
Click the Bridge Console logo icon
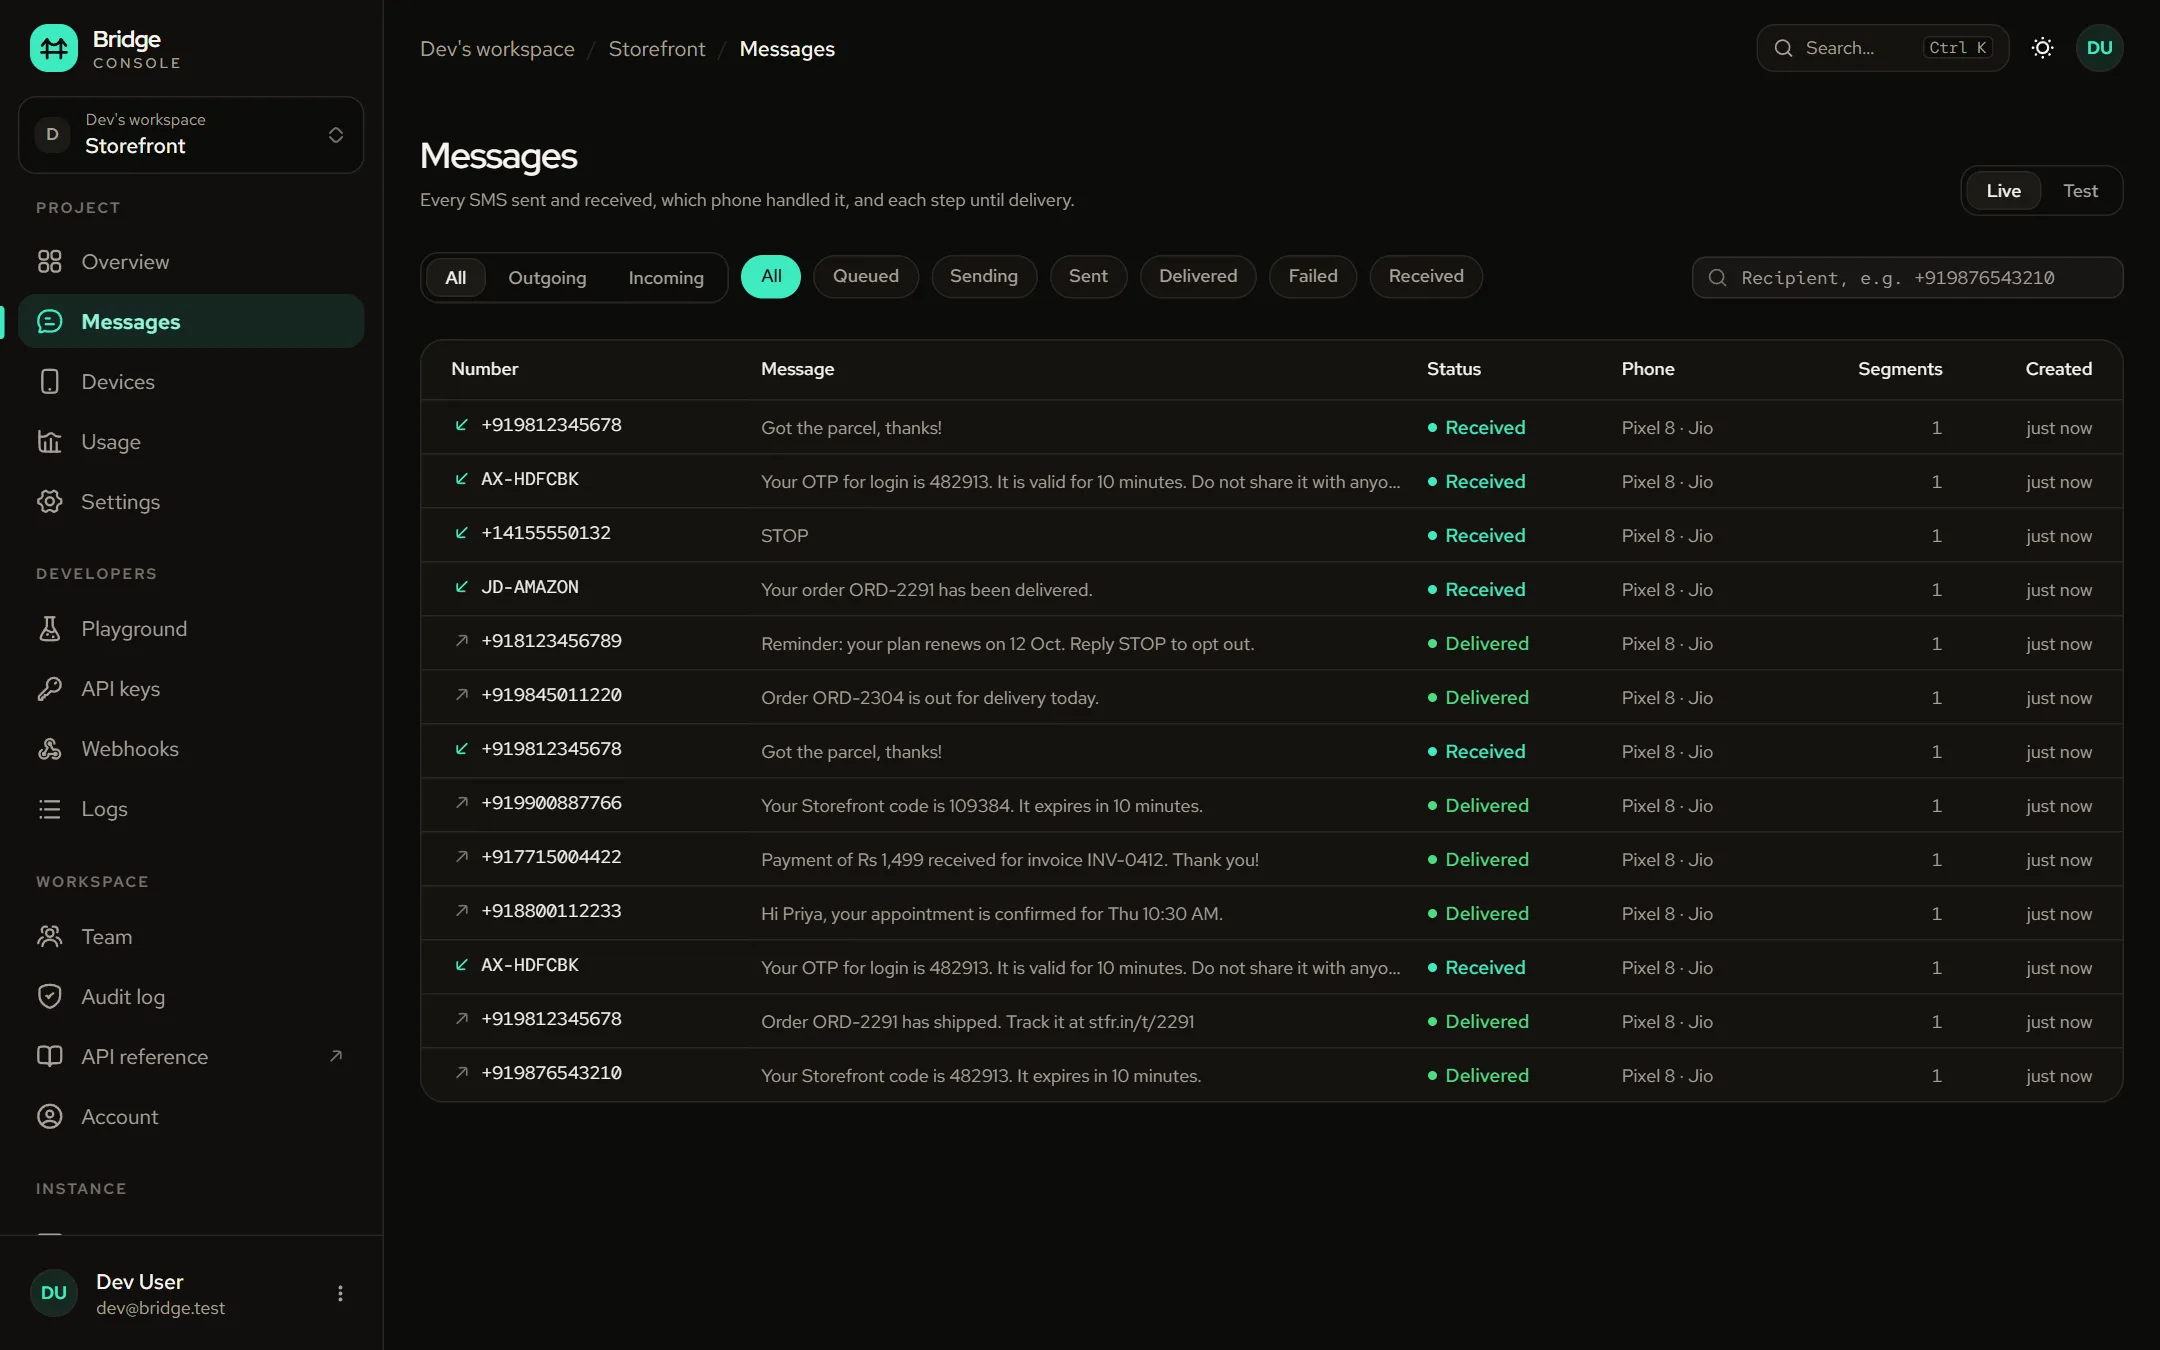(x=54, y=48)
